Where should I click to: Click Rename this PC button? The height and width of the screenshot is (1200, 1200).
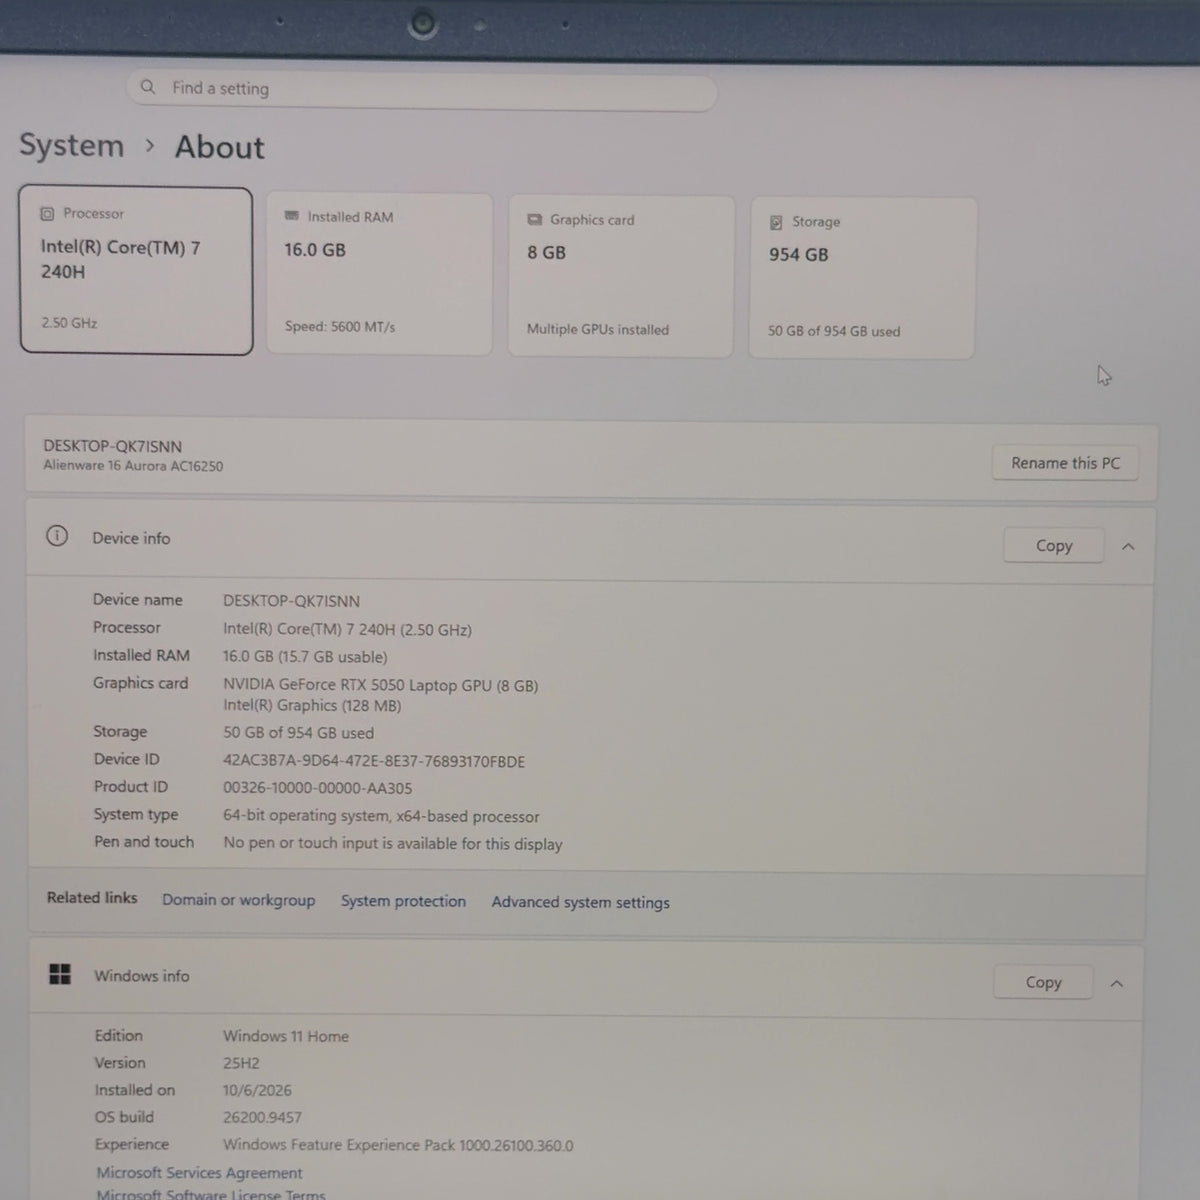pos(1065,463)
